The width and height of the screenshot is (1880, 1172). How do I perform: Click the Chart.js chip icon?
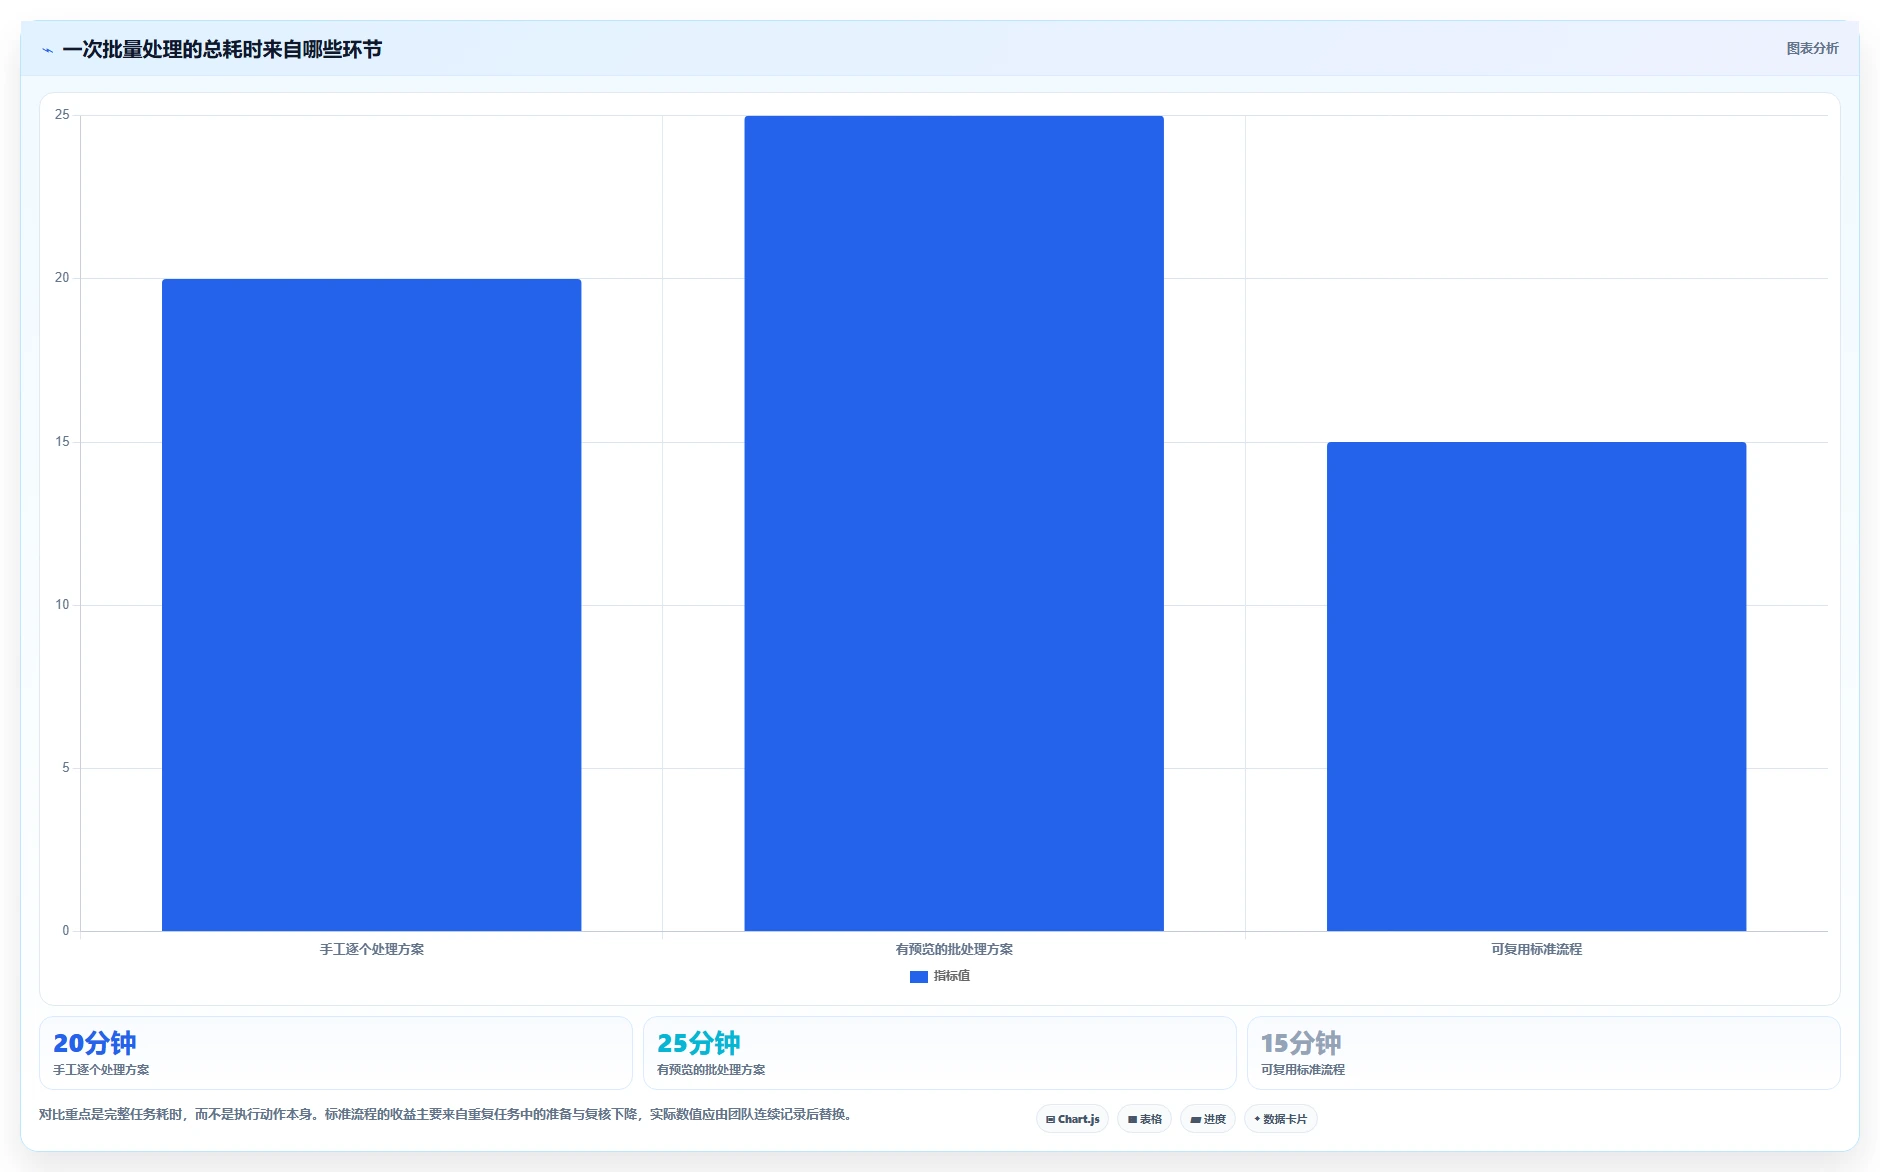click(1050, 1120)
